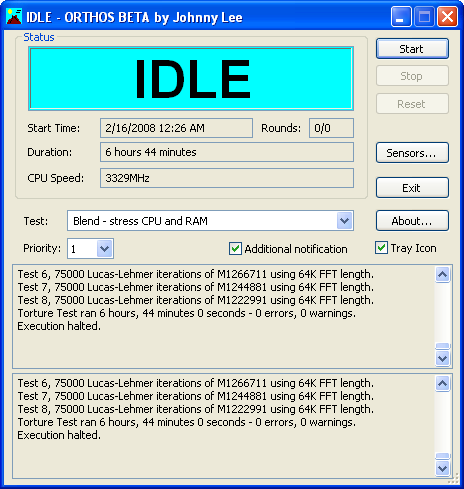Close the ORTHOS window
Screen dimensions: 464x489
[x=447, y=16]
